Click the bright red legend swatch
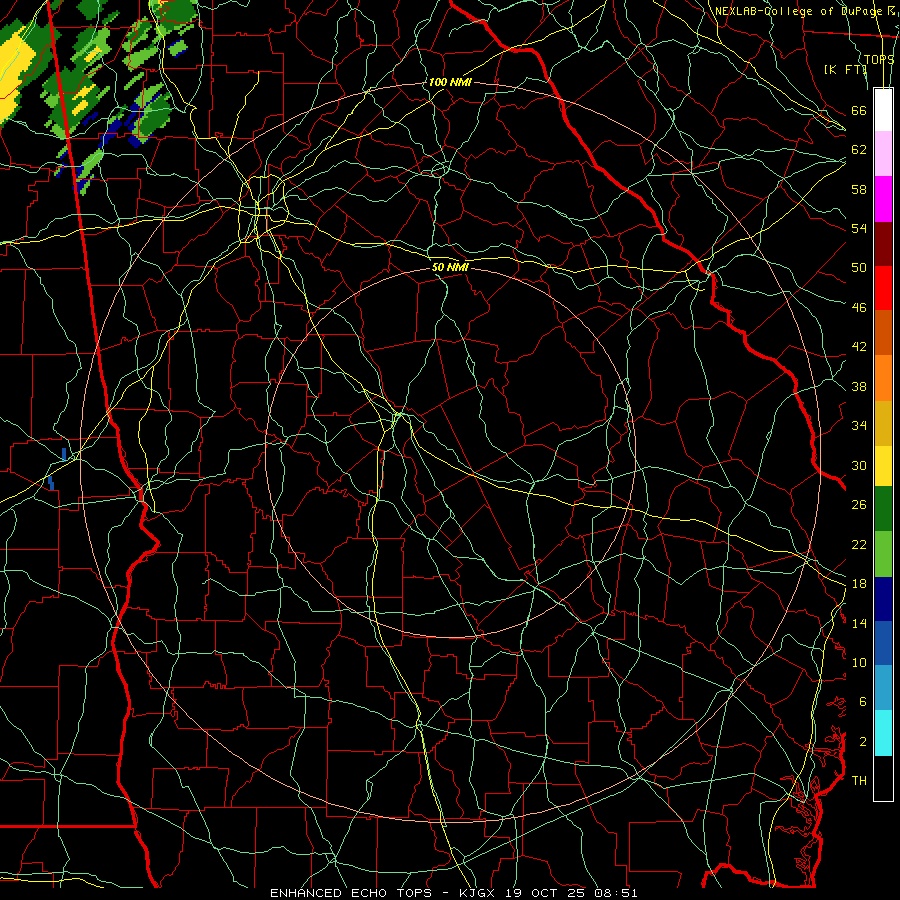 point(883,288)
